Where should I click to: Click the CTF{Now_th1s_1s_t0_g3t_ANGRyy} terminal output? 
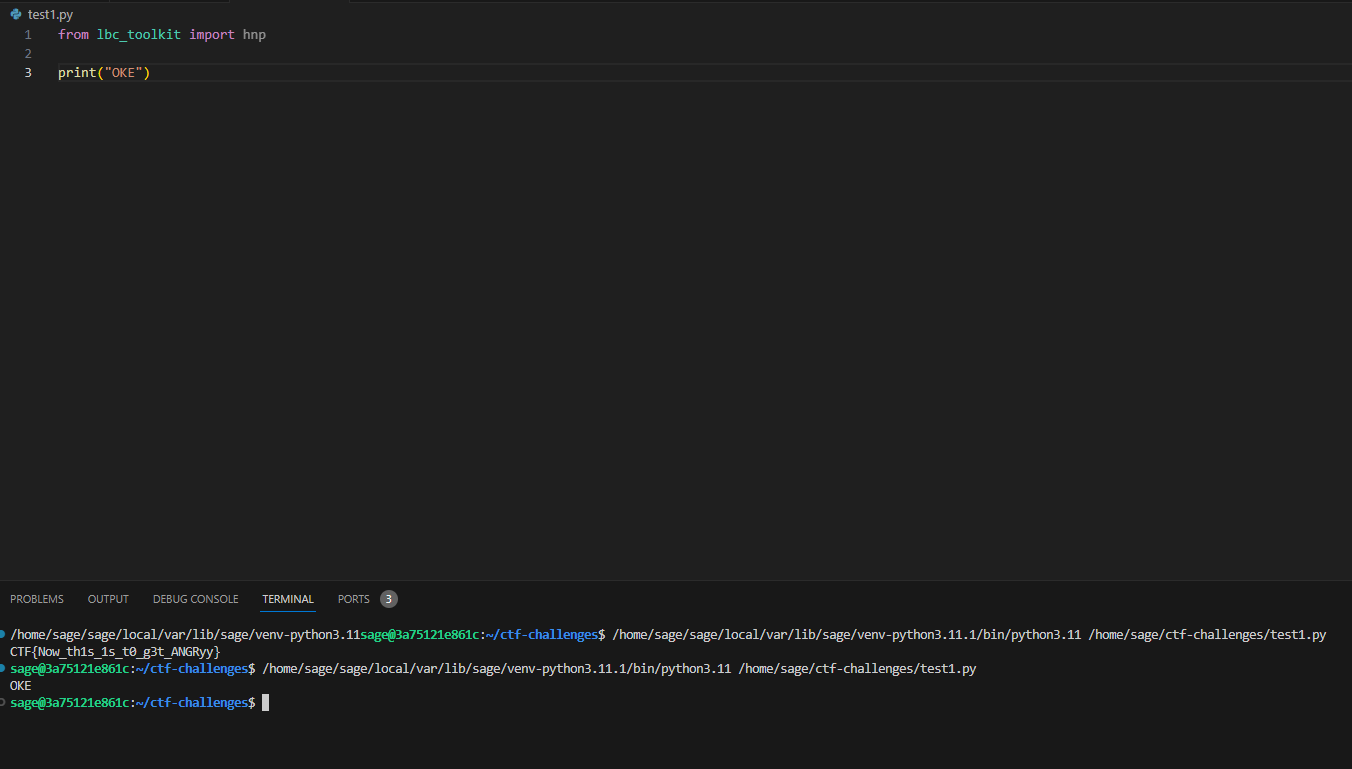click(x=115, y=652)
